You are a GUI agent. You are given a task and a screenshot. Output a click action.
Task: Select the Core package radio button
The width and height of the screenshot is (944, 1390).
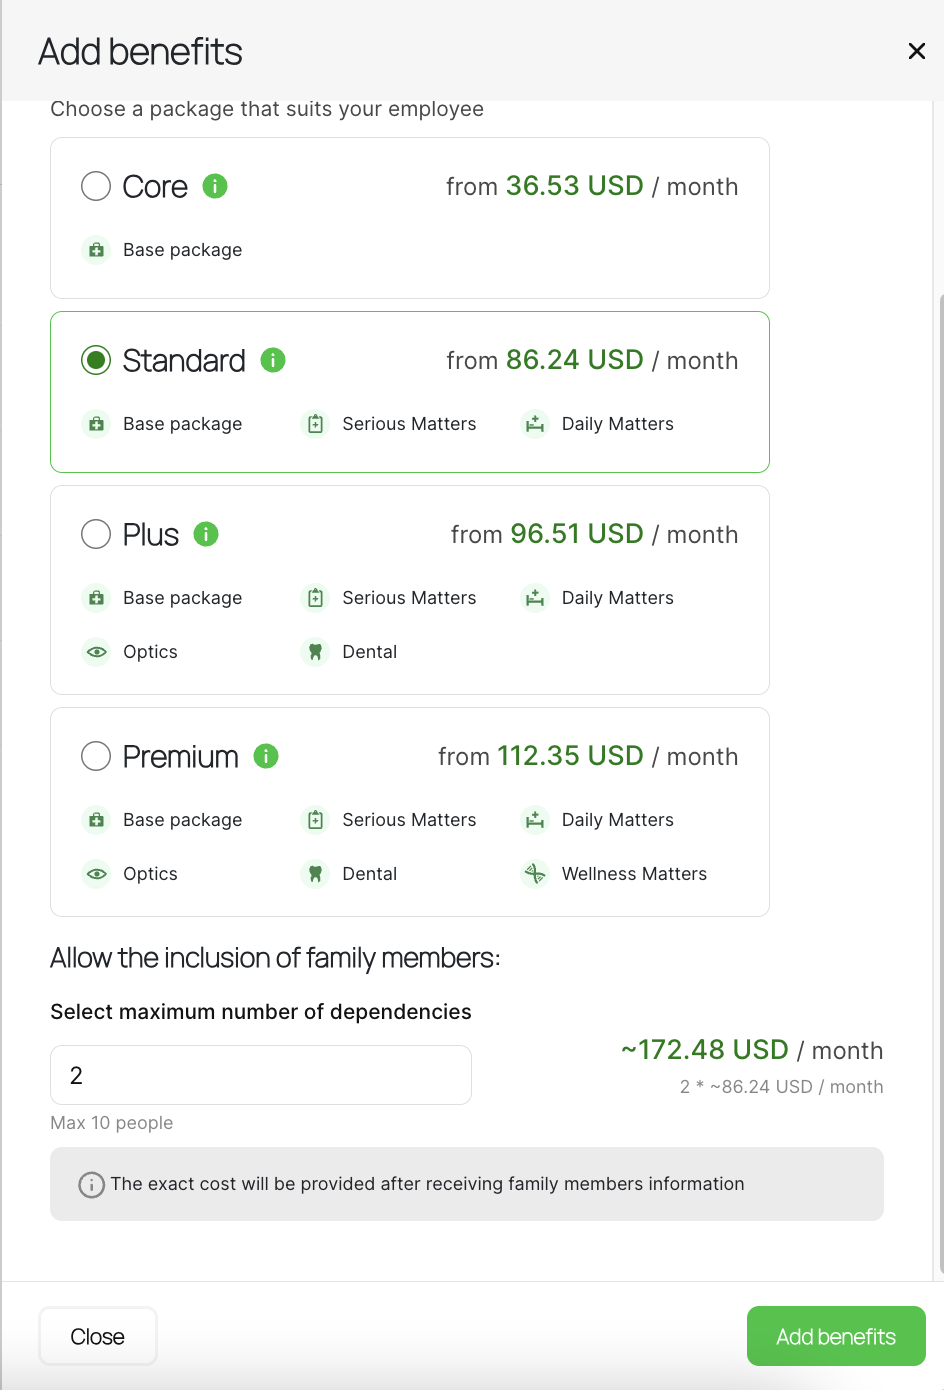pos(96,186)
